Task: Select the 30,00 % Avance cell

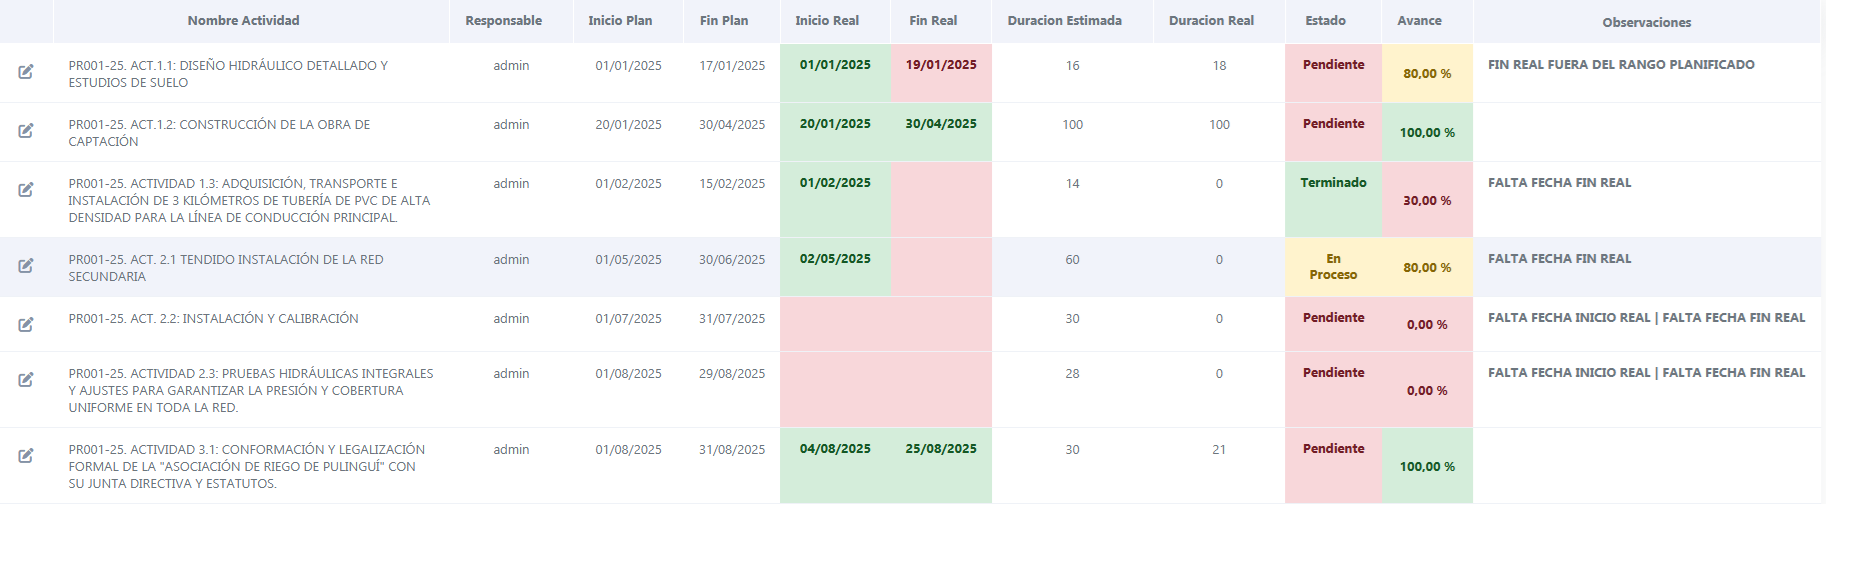Action: [x=1427, y=201]
